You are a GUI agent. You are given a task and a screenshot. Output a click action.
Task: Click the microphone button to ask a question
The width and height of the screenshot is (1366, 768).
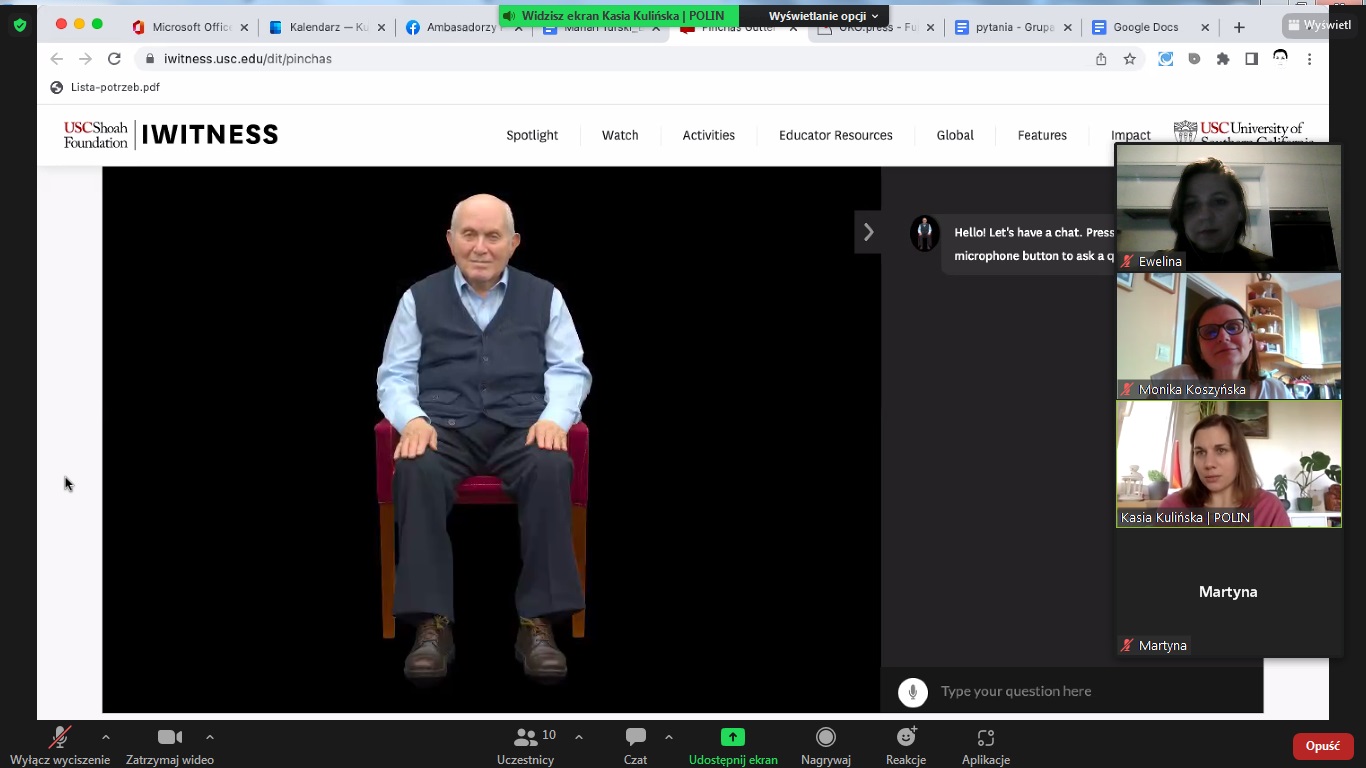[x=912, y=692]
